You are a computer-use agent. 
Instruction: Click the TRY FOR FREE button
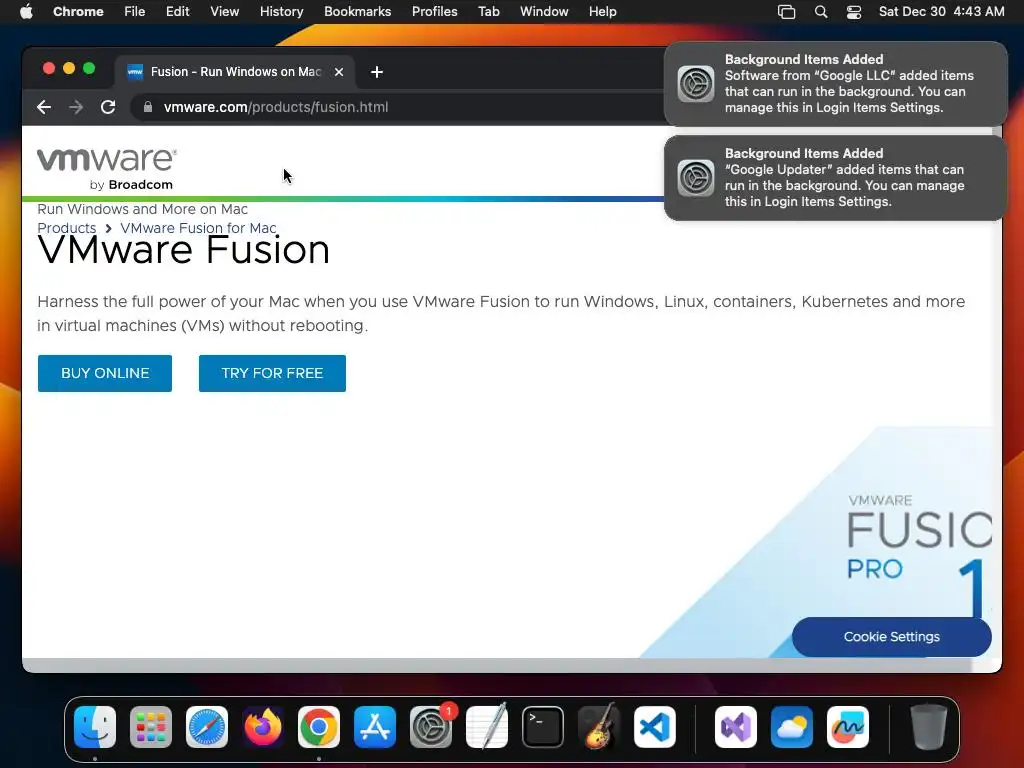pyautogui.click(x=272, y=373)
